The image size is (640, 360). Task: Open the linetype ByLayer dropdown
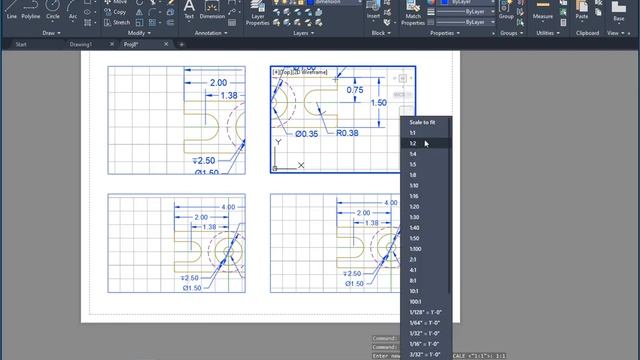(x=466, y=22)
